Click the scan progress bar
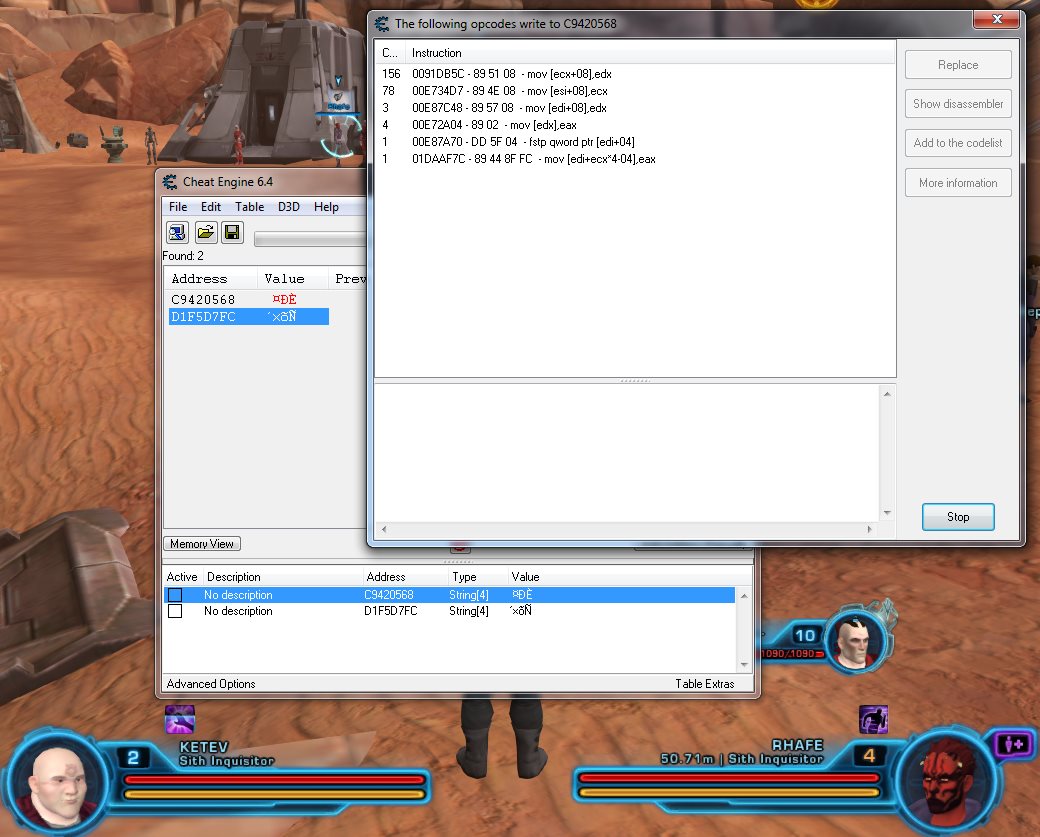The width and height of the screenshot is (1040, 837). (310, 239)
